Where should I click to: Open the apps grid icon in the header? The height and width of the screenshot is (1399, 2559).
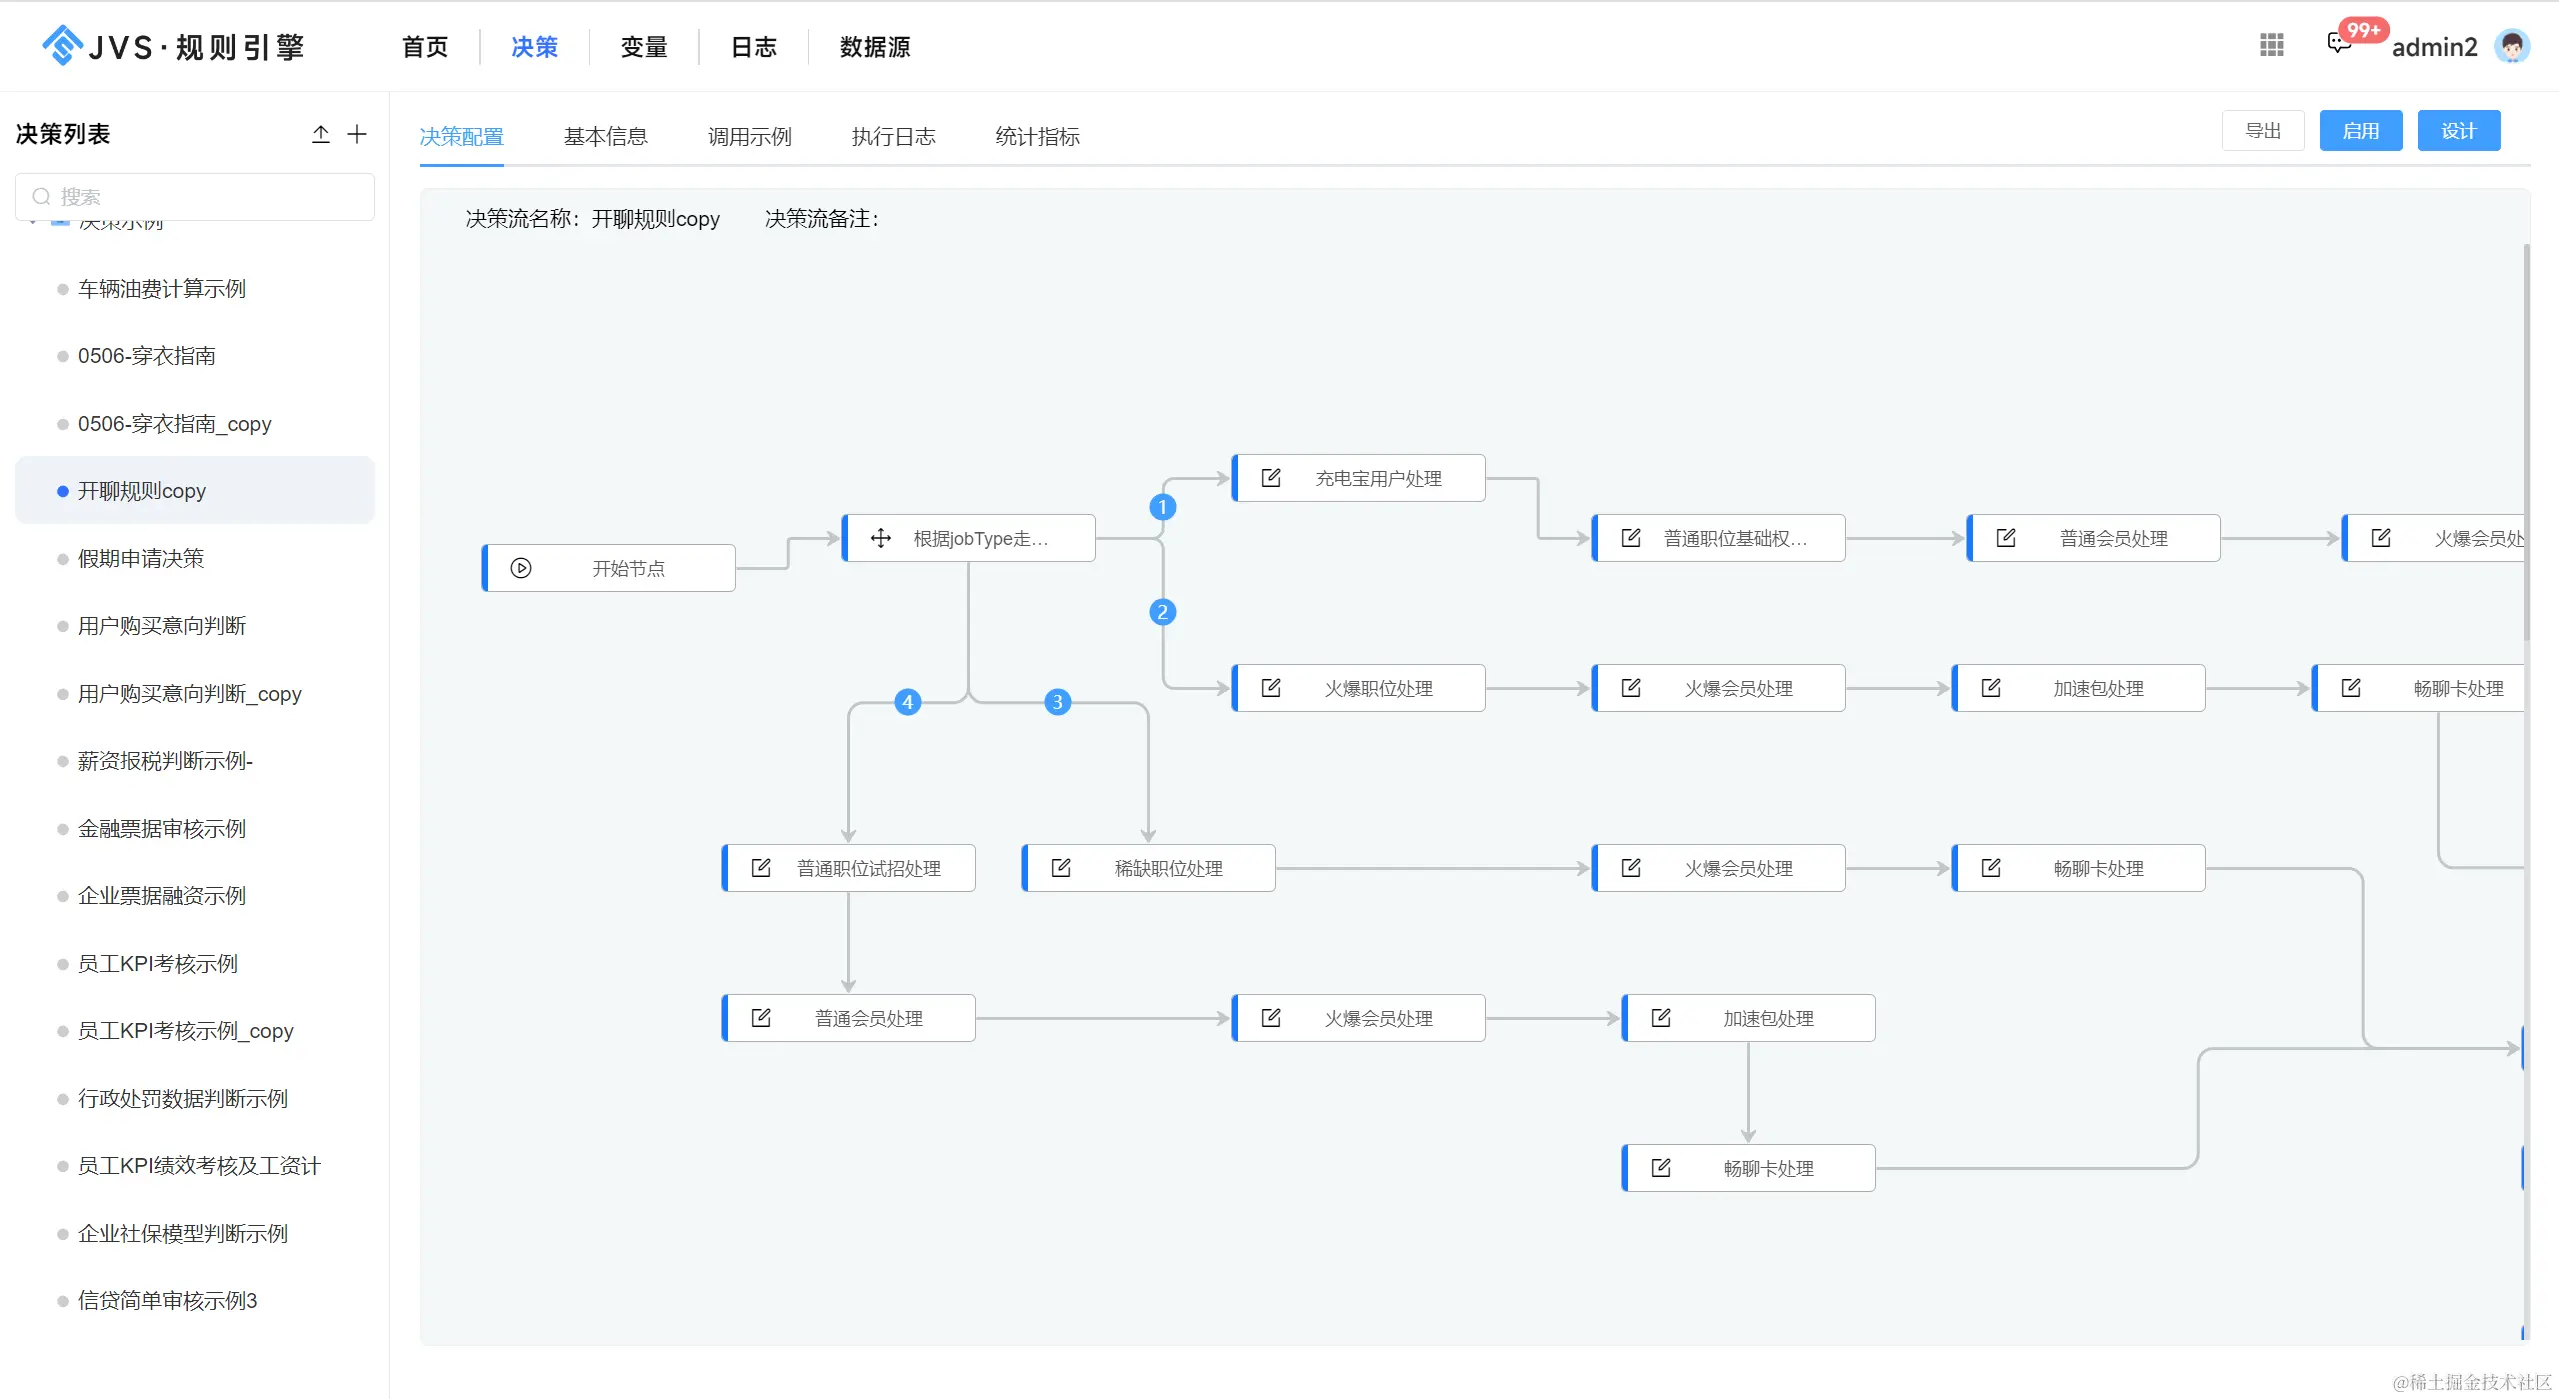coord(2271,45)
